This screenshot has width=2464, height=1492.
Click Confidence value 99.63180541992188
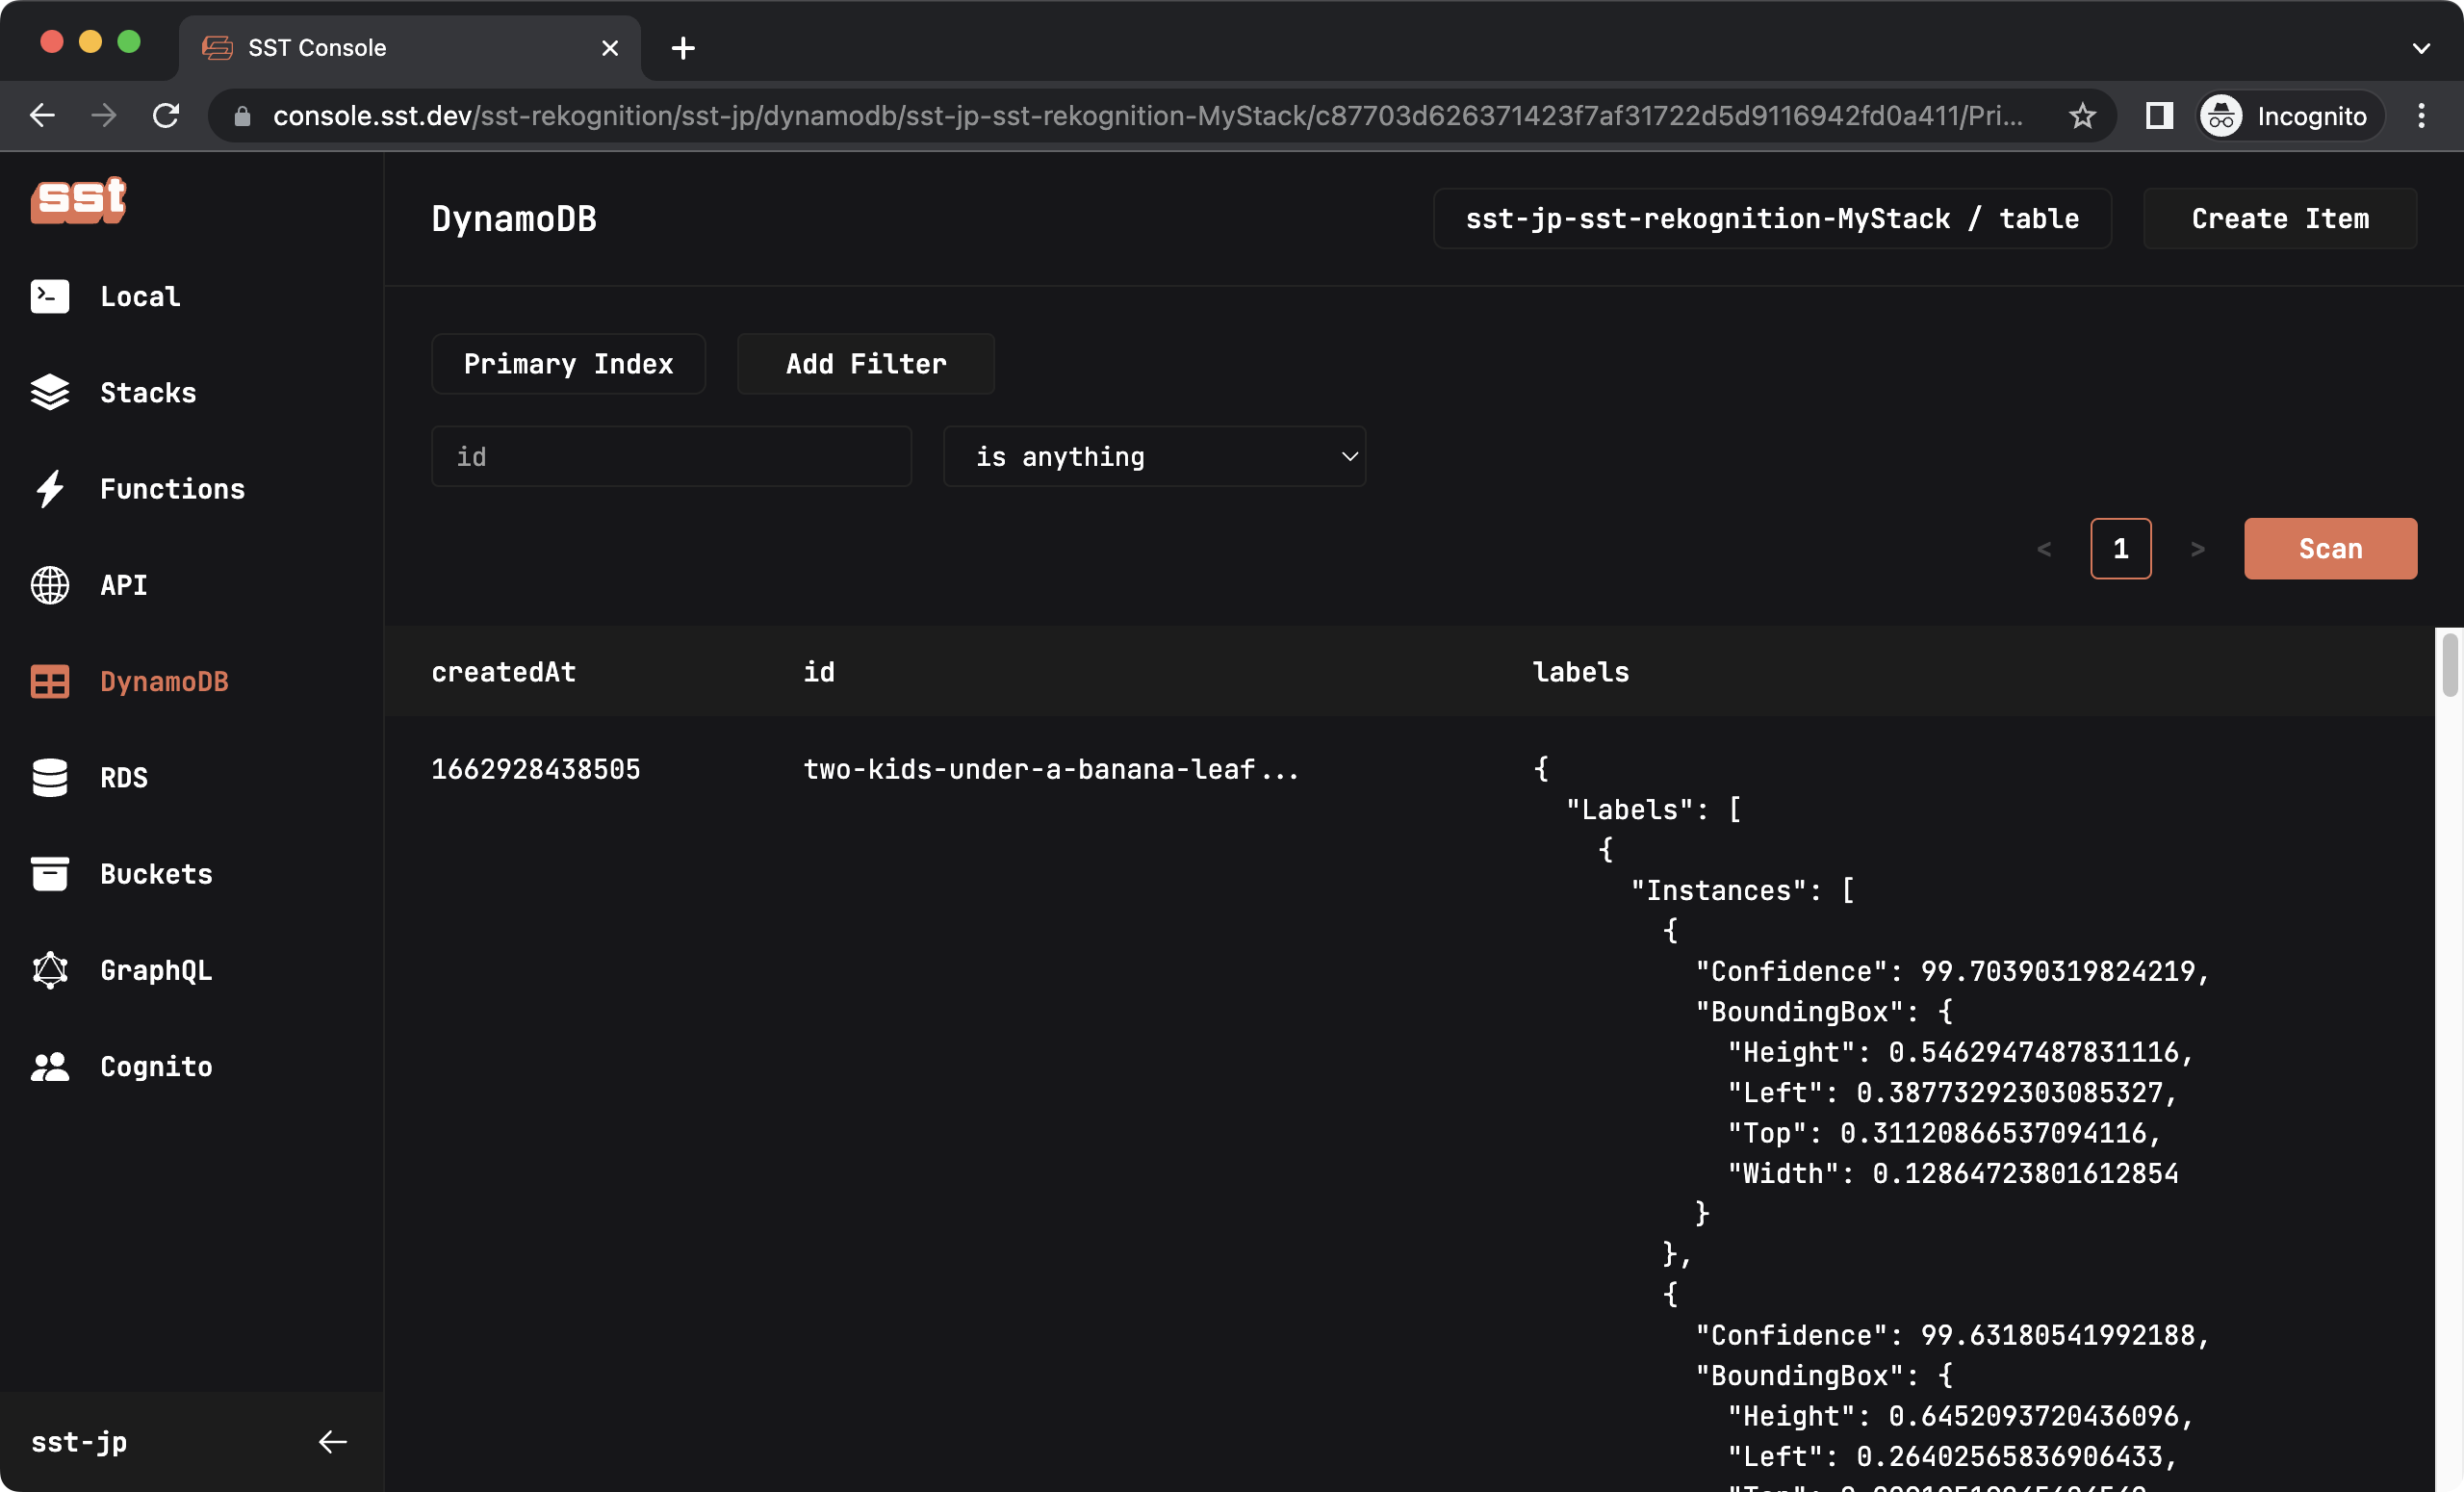point(2058,1335)
